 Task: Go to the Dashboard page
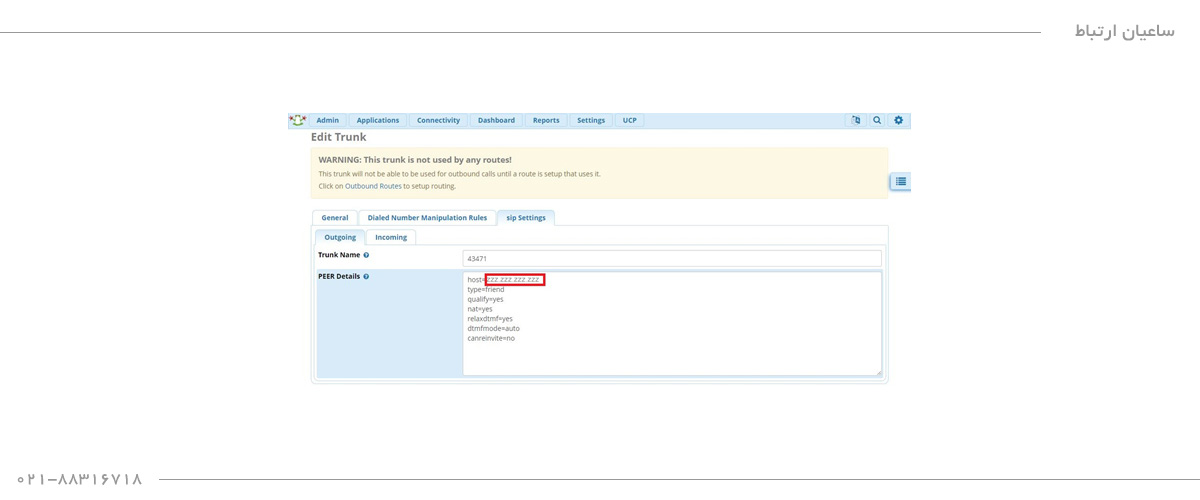point(496,120)
